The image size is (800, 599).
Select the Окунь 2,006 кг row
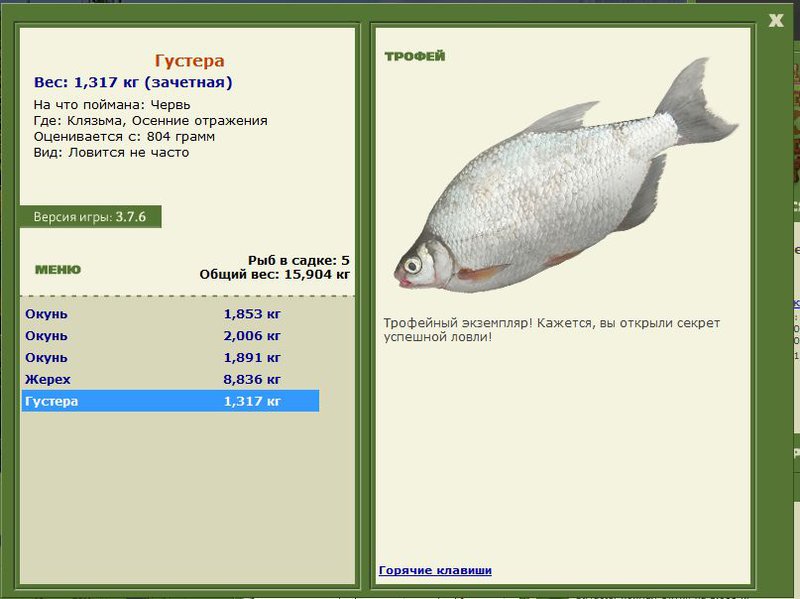click(170, 336)
